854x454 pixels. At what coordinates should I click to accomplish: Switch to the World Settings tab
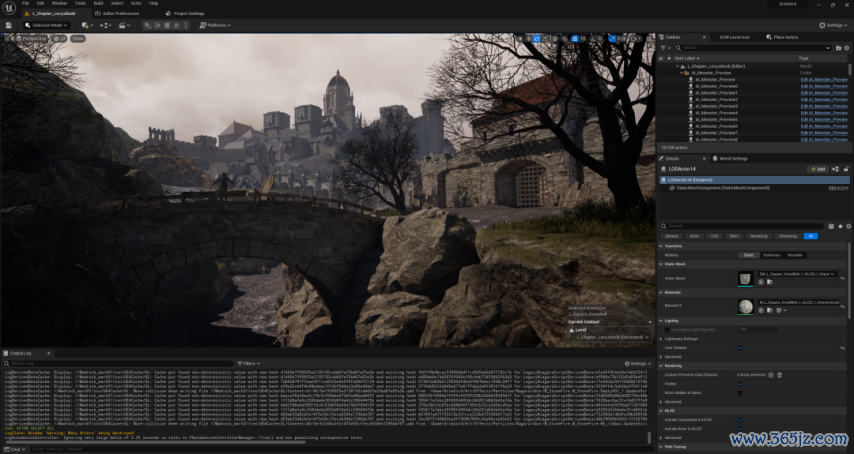(732, 158)
